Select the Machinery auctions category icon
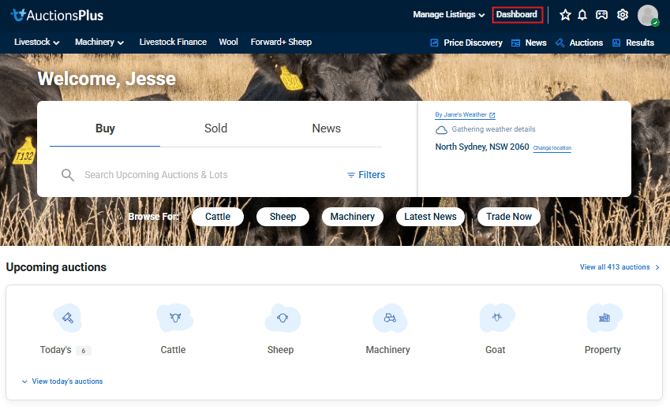The width and height of the screenshot is (670, 413). 388,318
